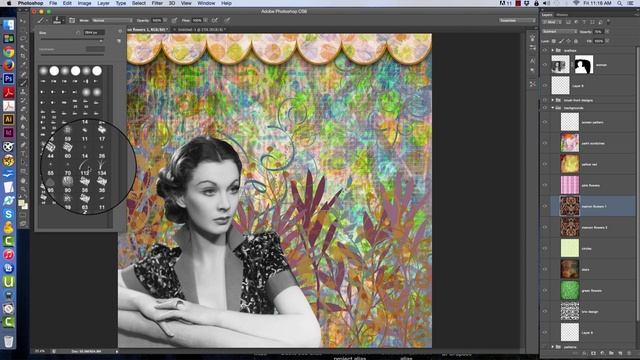Open the layer Fill slider arrow
Screen dimensions: 640x360
607,41
